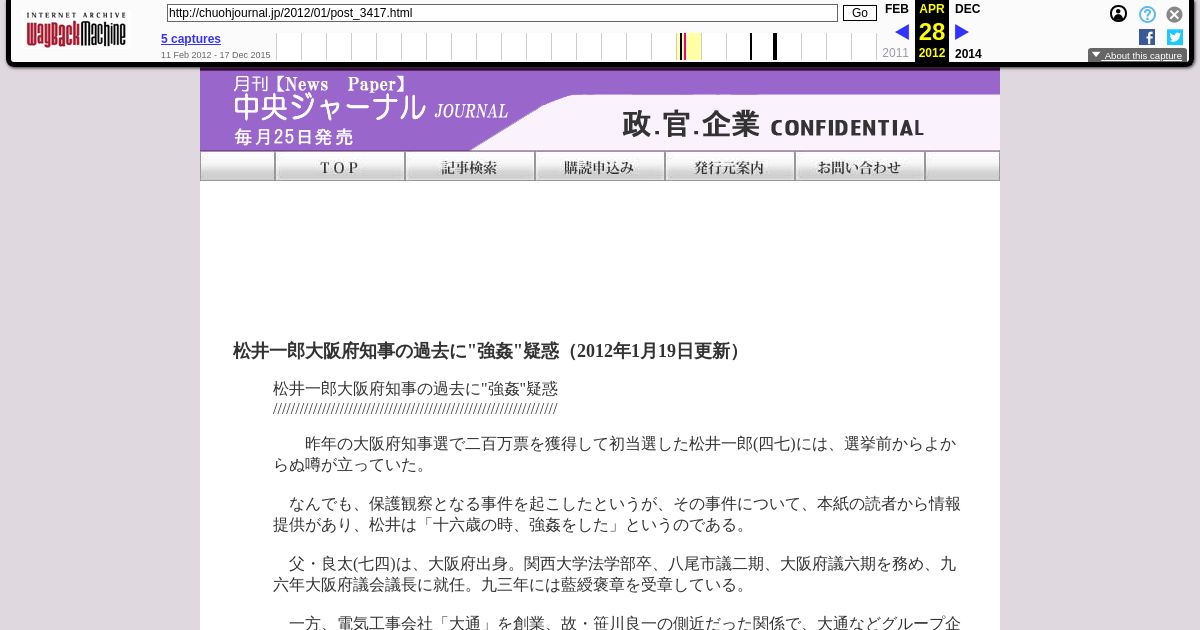Select 2011 in the timeline

coord(896,53)
